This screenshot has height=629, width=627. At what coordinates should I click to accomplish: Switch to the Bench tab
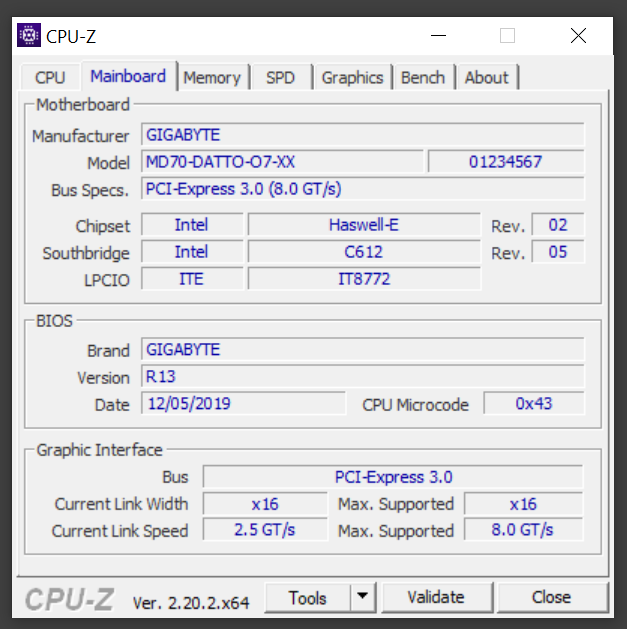pyautogui.click(x=423, y=77)
